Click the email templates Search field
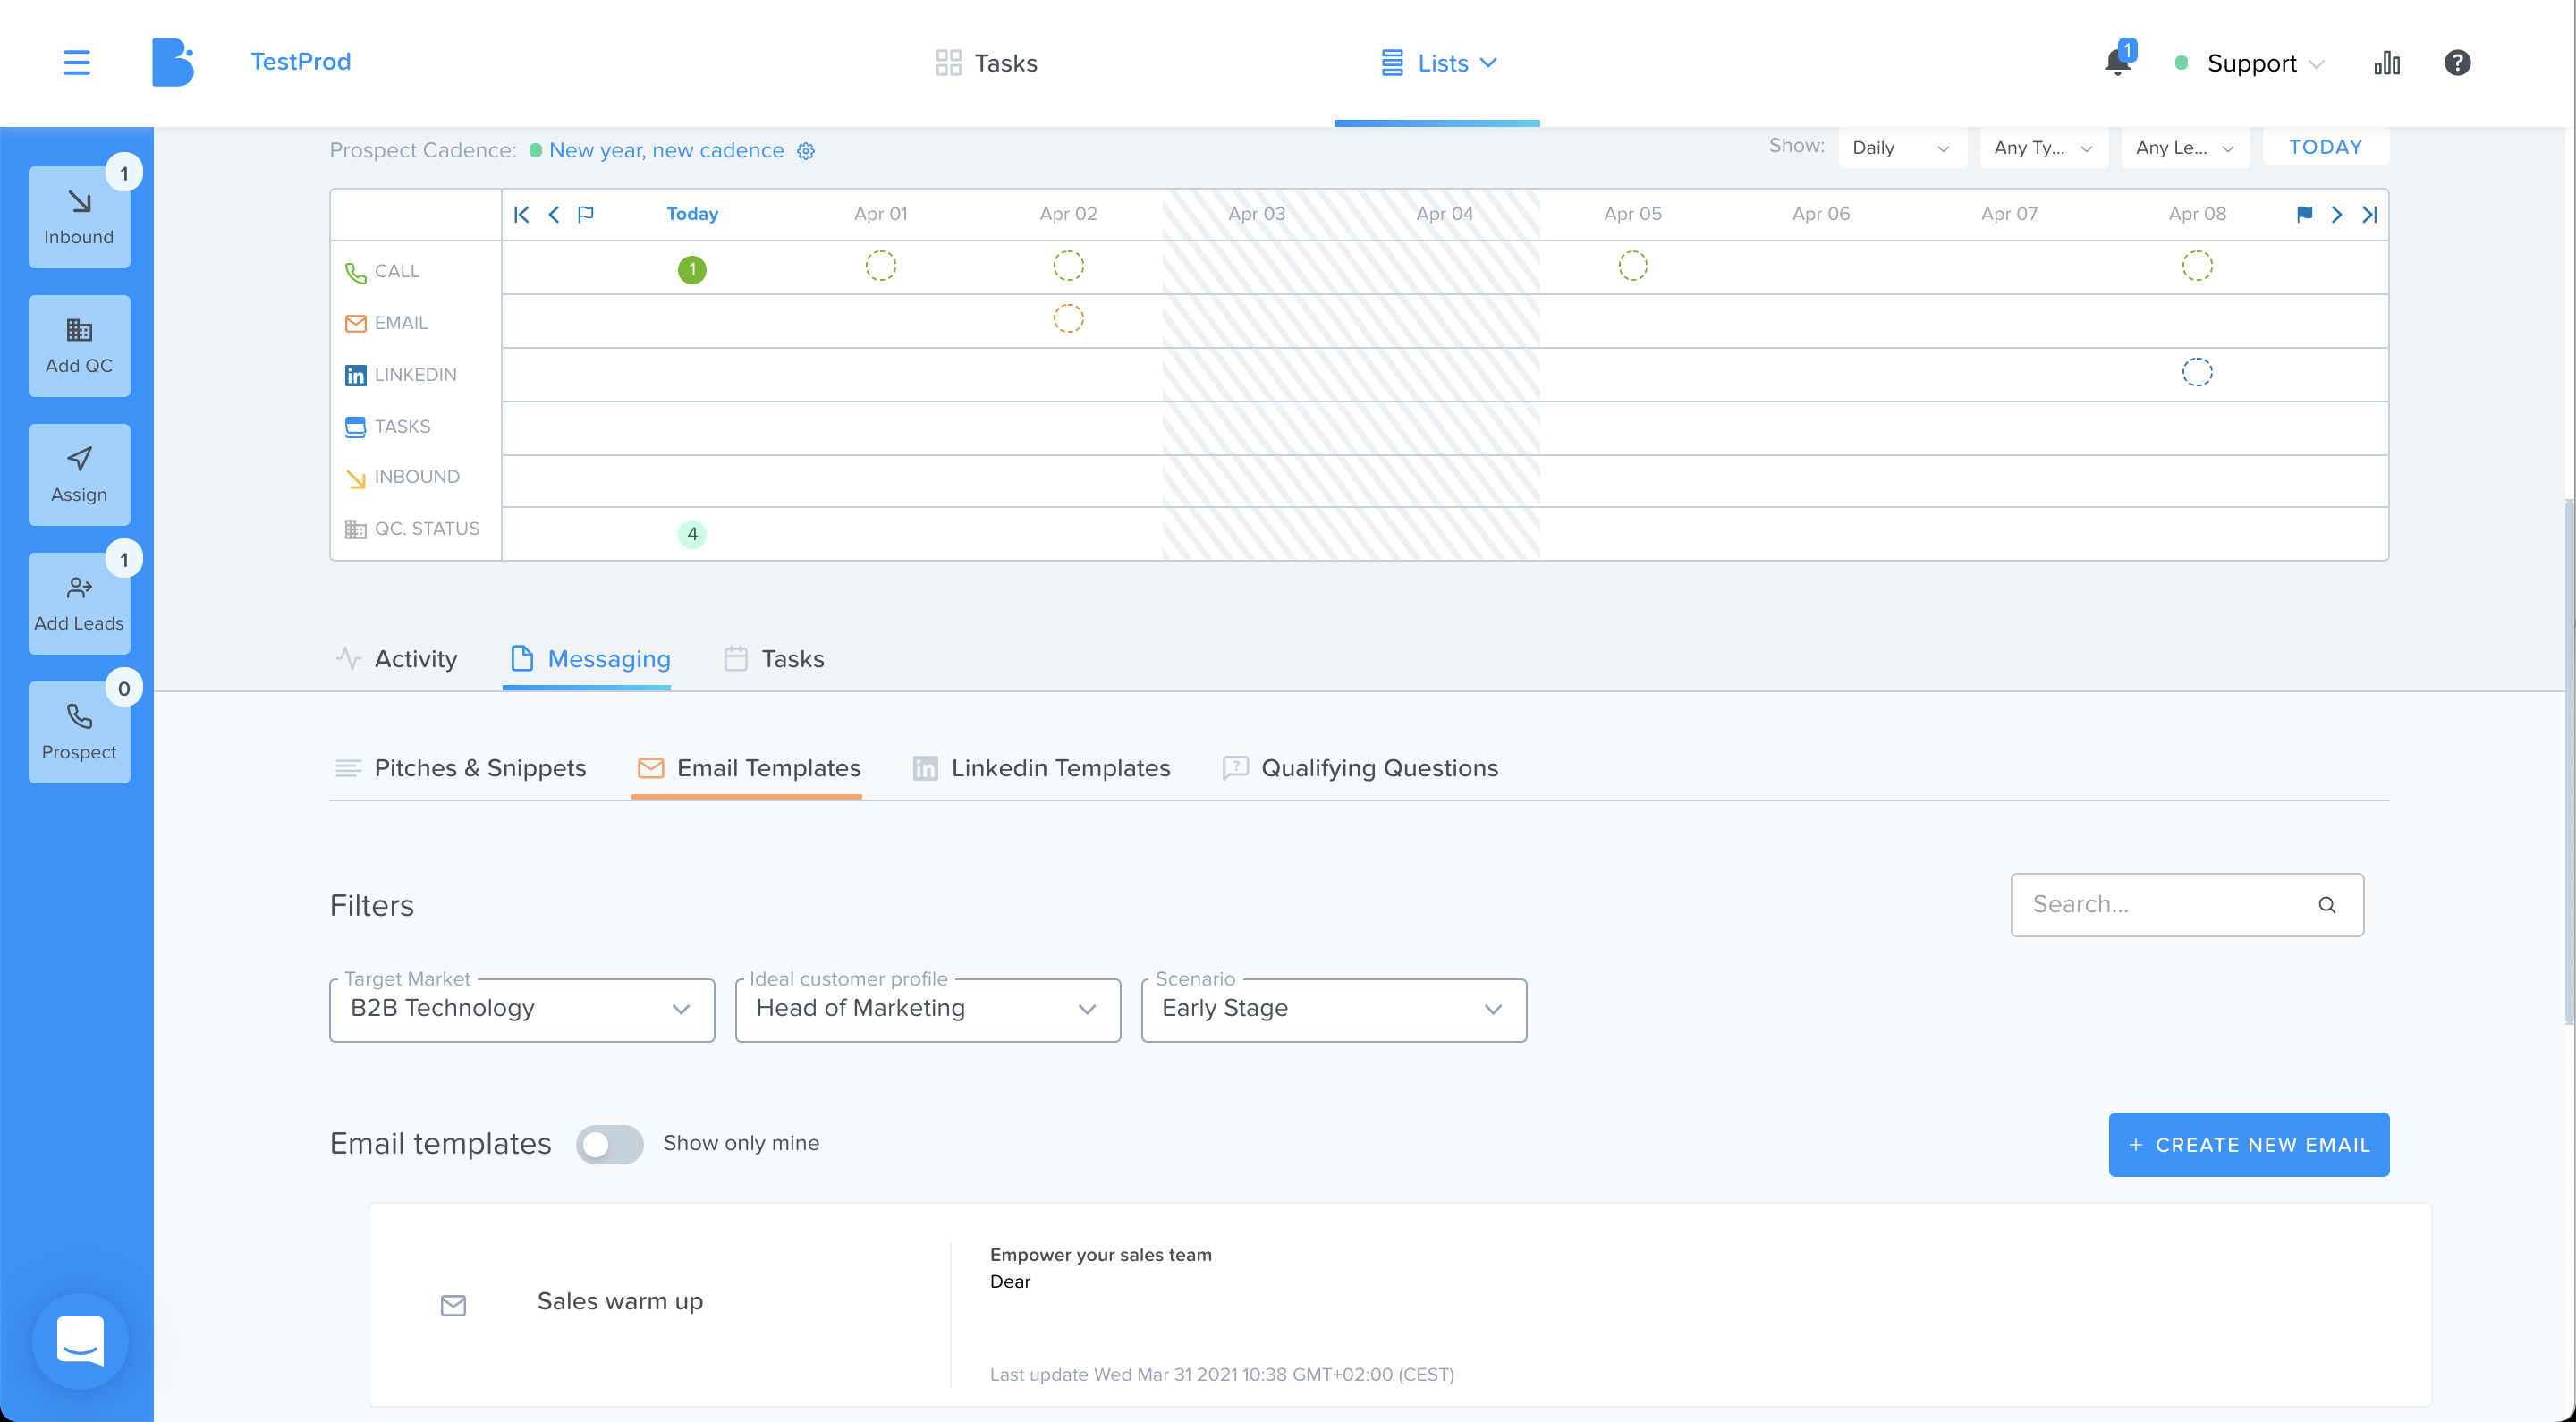2576x1422 pixels. point(2186,905)
